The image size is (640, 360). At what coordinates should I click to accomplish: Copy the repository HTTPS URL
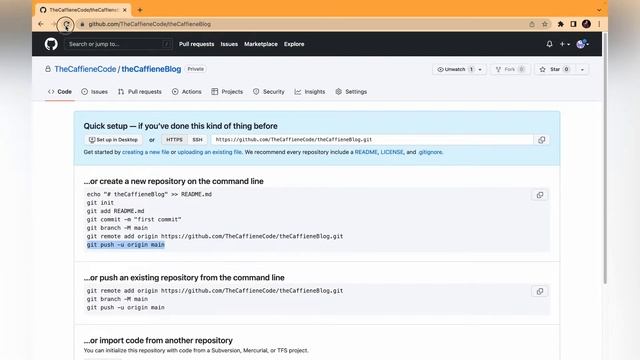coord(542,140)
